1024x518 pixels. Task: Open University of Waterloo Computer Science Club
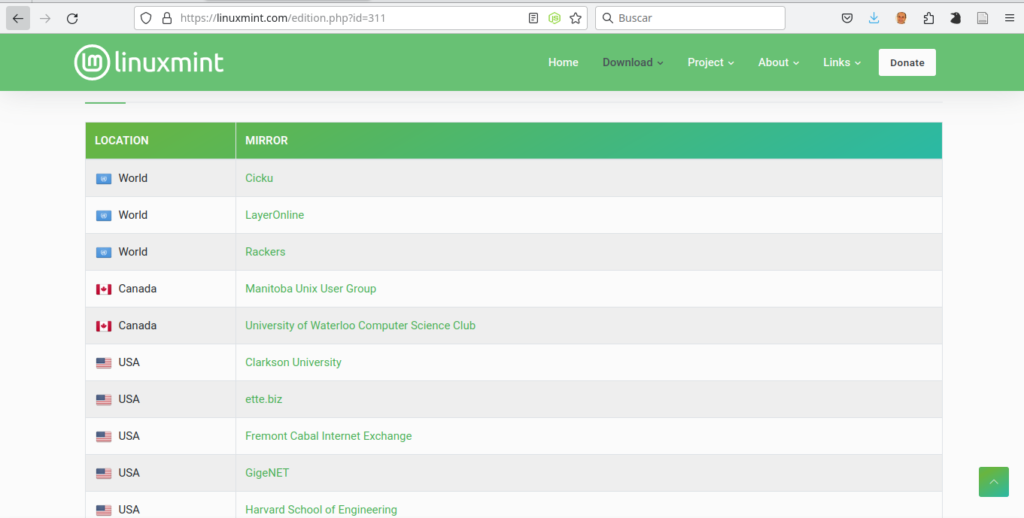click(360, 325)
